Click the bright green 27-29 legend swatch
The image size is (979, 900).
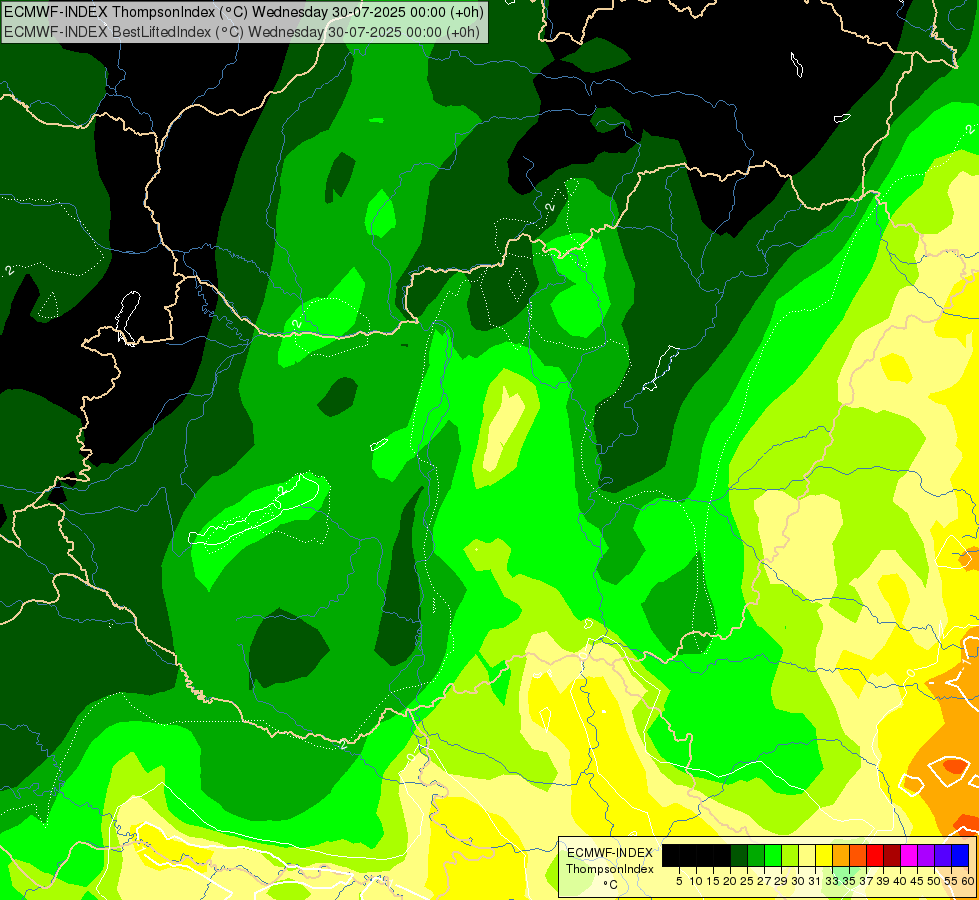point(773,855)
